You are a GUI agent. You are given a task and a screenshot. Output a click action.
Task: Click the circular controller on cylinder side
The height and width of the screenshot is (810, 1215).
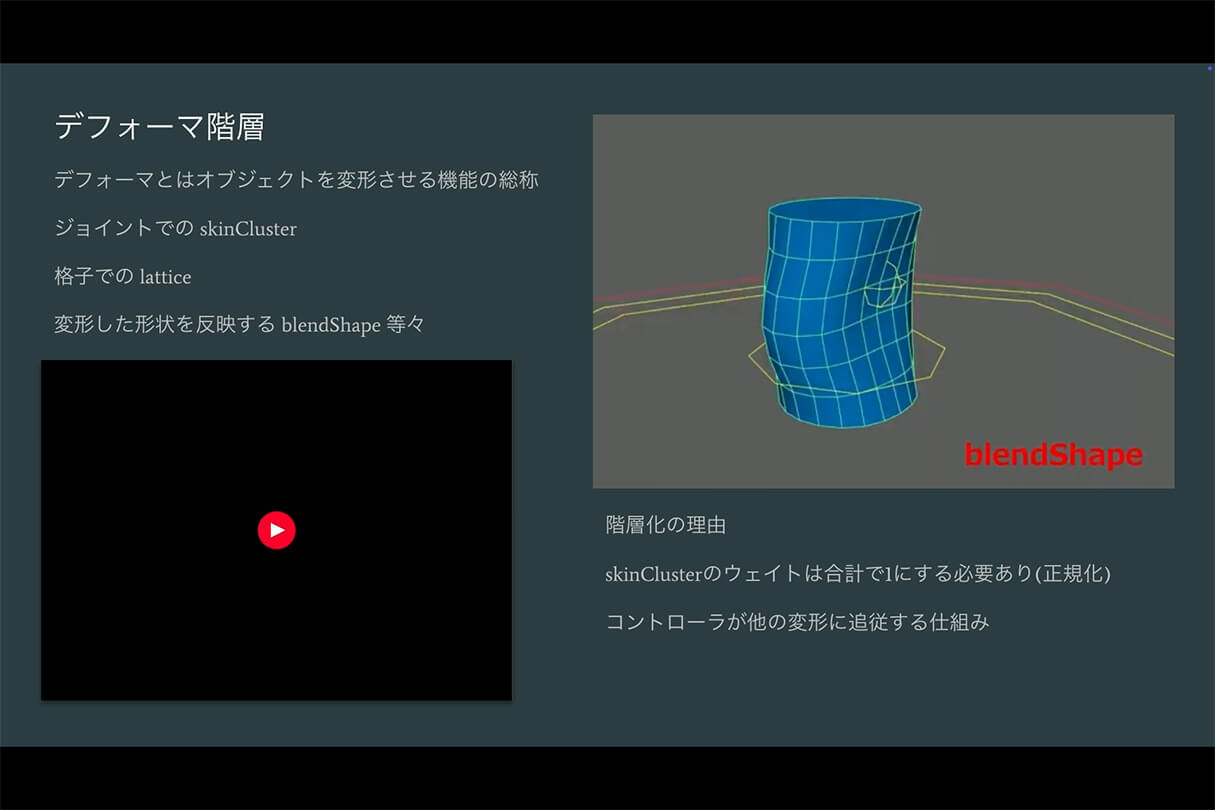pos(886,288)
